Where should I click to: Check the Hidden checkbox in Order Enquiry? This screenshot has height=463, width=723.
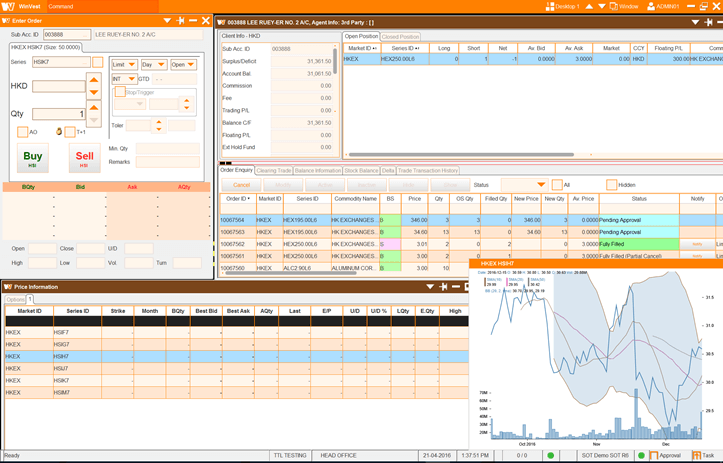click(611, 185)
